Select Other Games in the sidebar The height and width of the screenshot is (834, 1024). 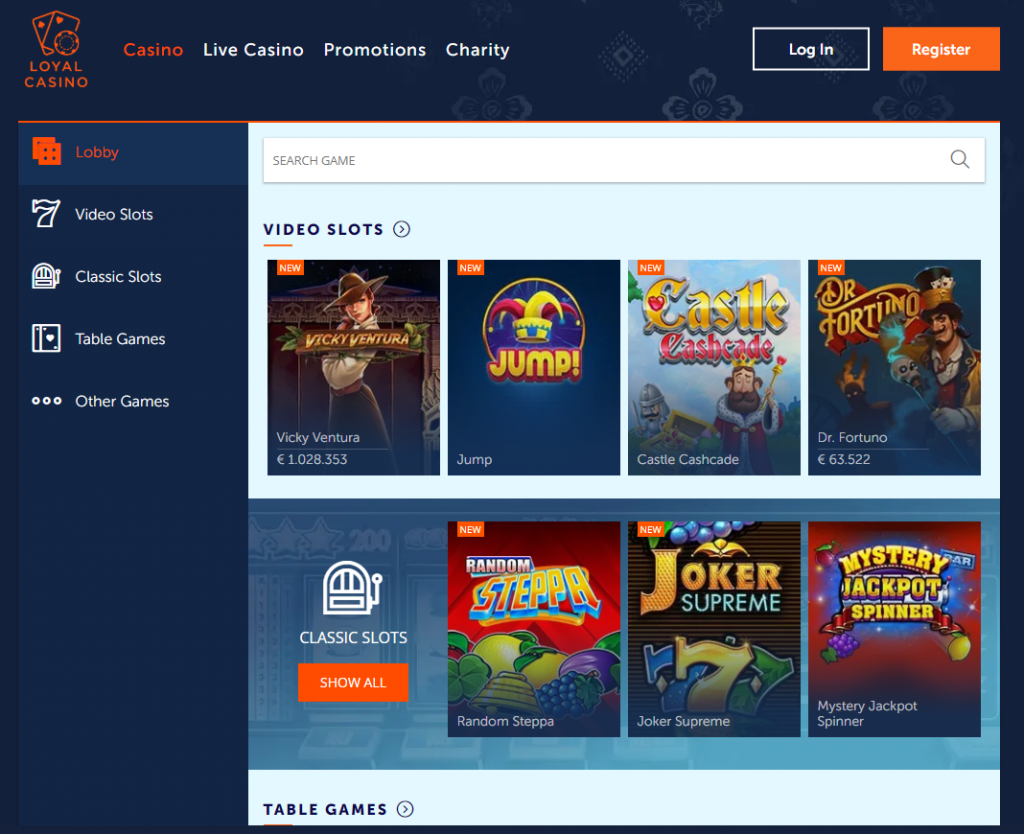133,401
